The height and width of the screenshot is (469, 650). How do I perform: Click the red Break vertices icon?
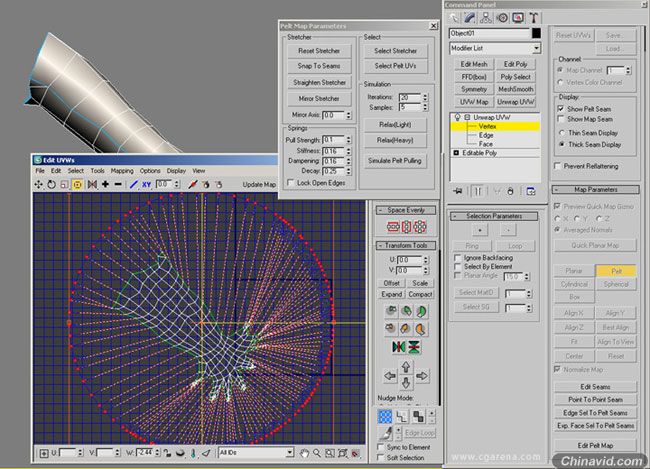192,185
